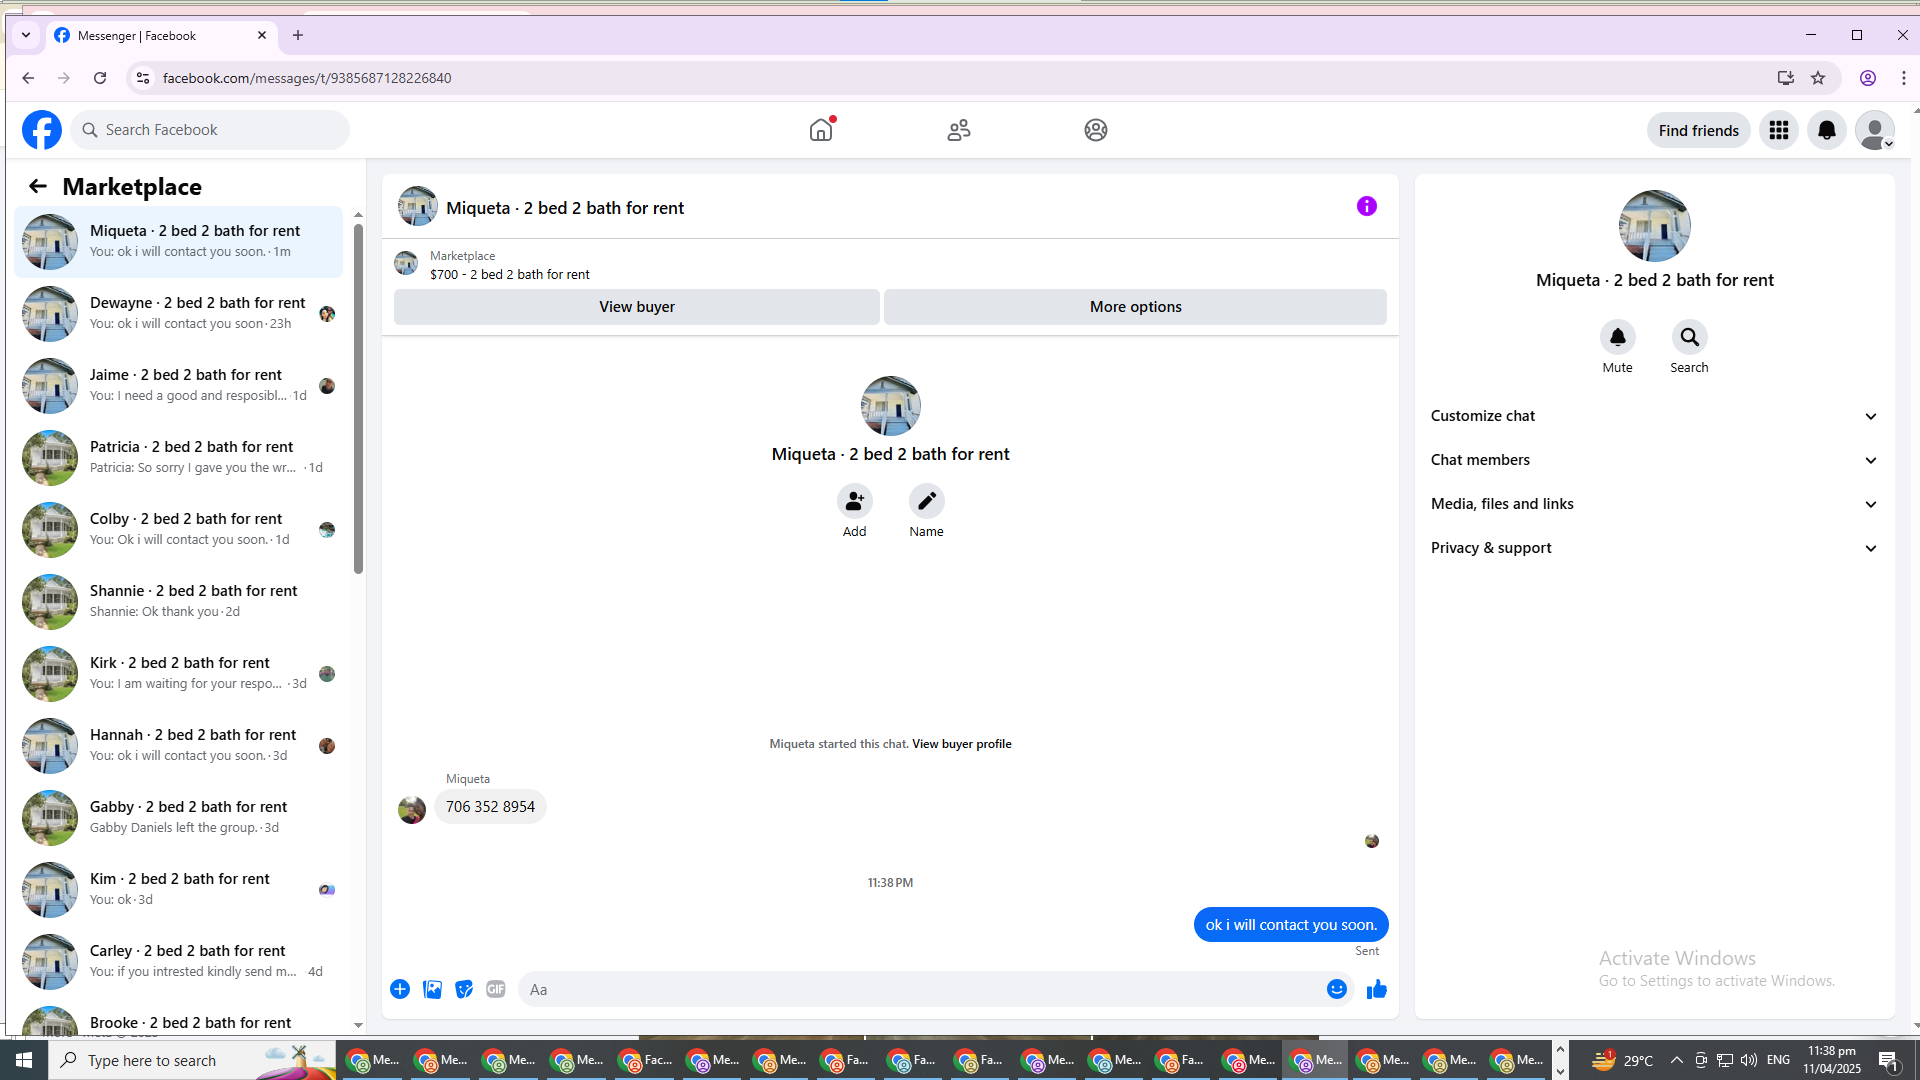Image resolution: width=1920 pixels, height=1080 pixels.
Task: Select the Messenger | Facebook browser tab
Action: click(160, 35)
